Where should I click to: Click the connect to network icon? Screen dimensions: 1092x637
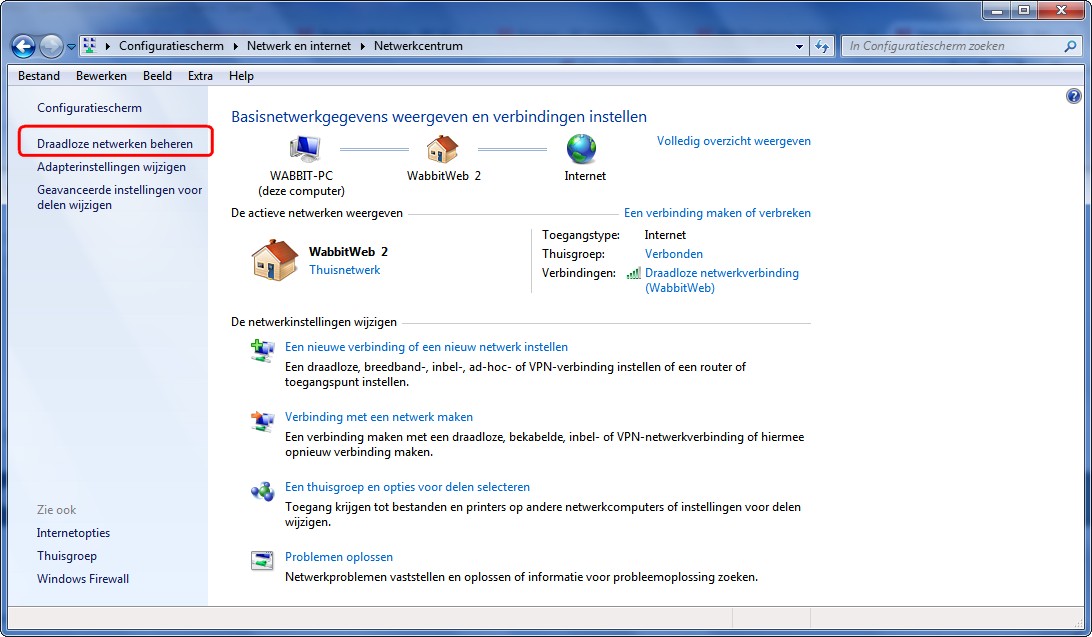[x=263, y=420]
